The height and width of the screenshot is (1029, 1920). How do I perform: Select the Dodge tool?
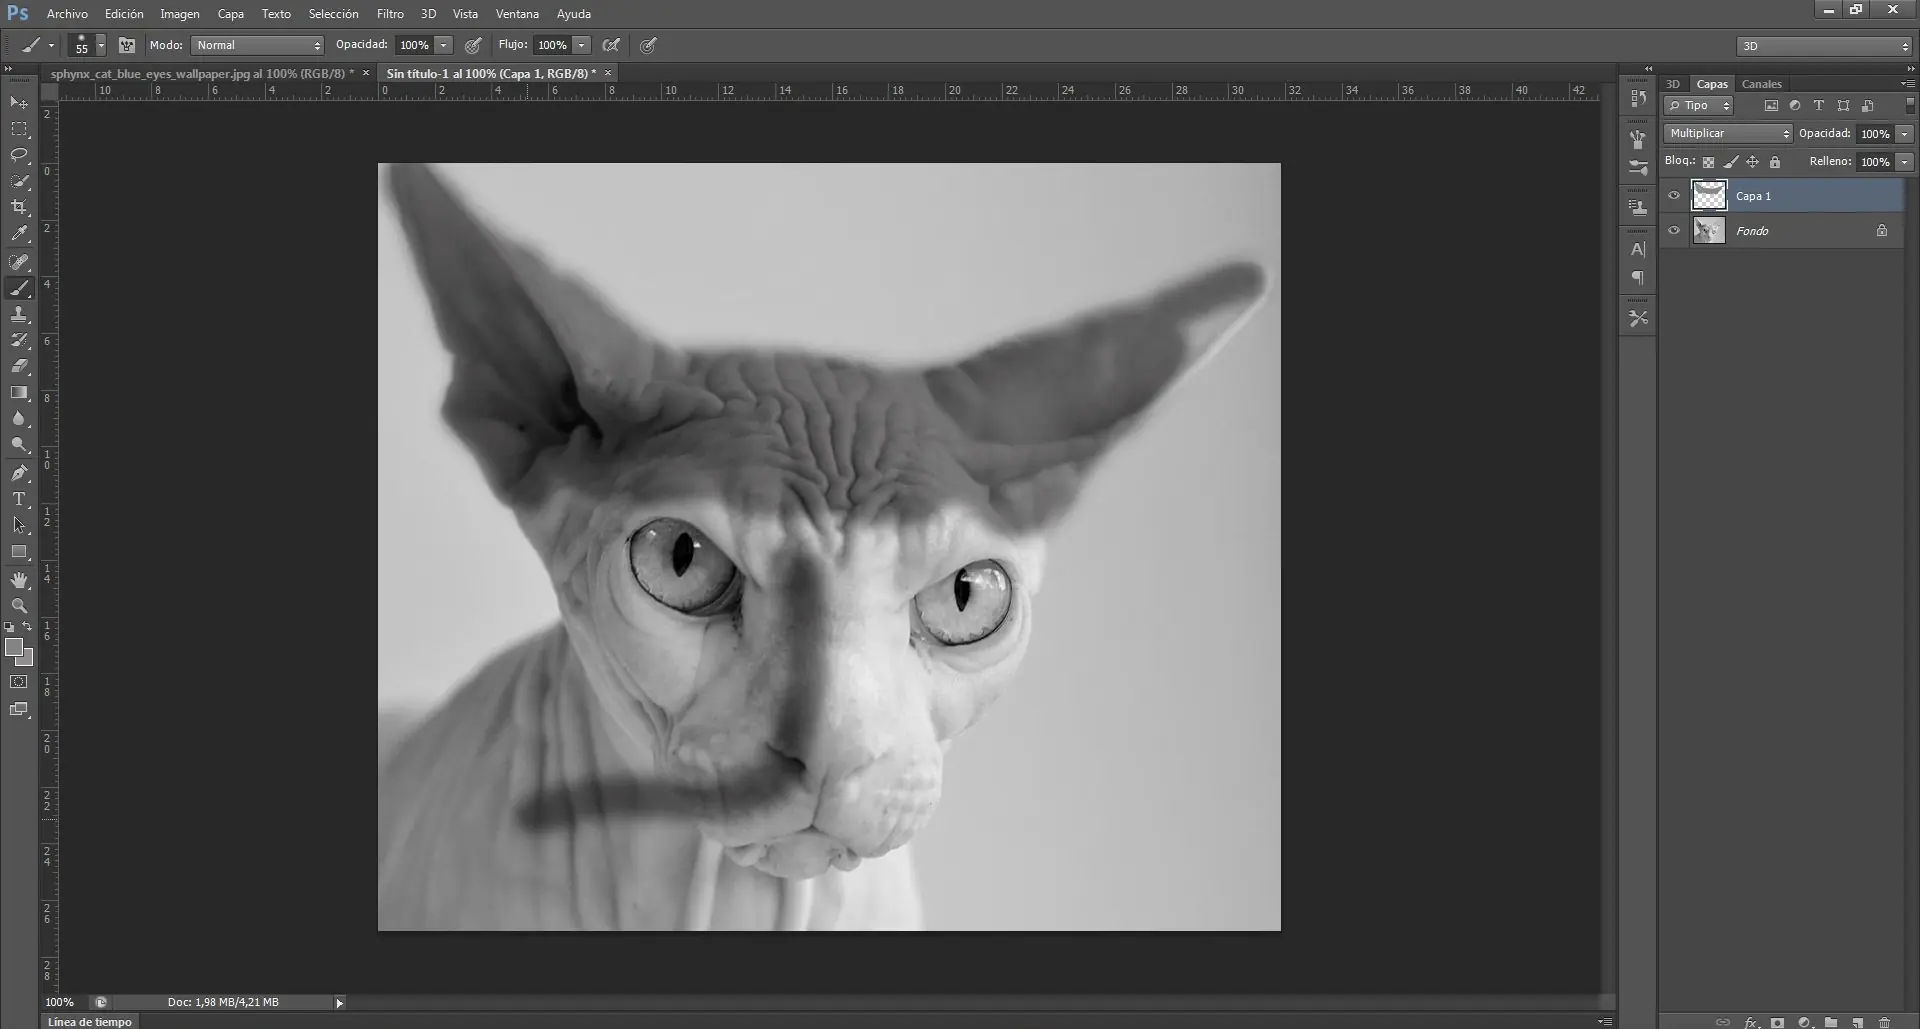(x=19, y=444)
